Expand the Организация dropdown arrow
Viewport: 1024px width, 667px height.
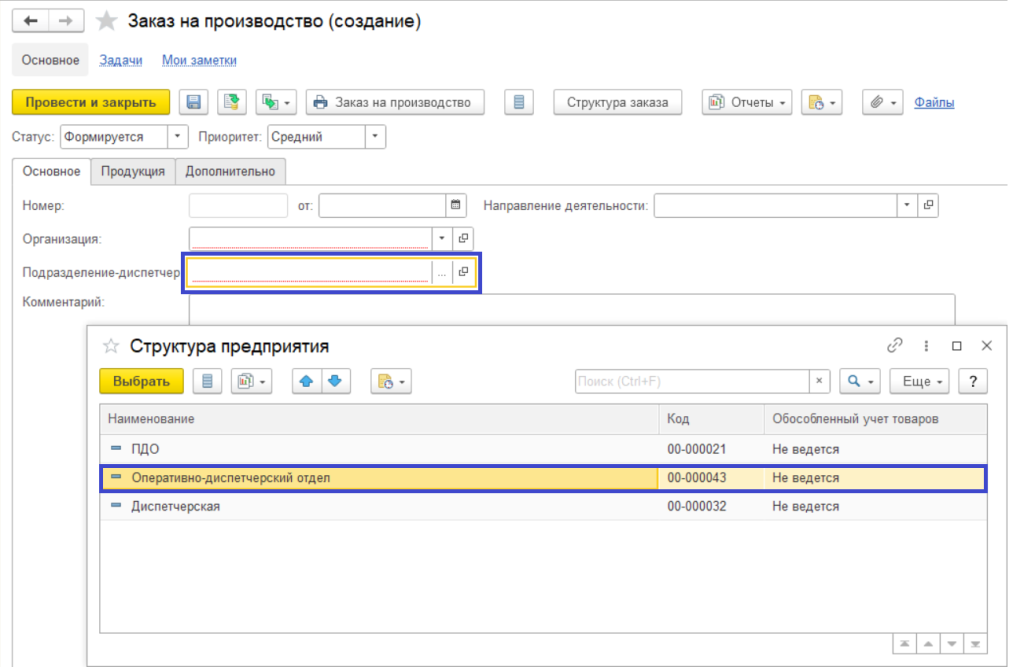(x=442, y=238)
